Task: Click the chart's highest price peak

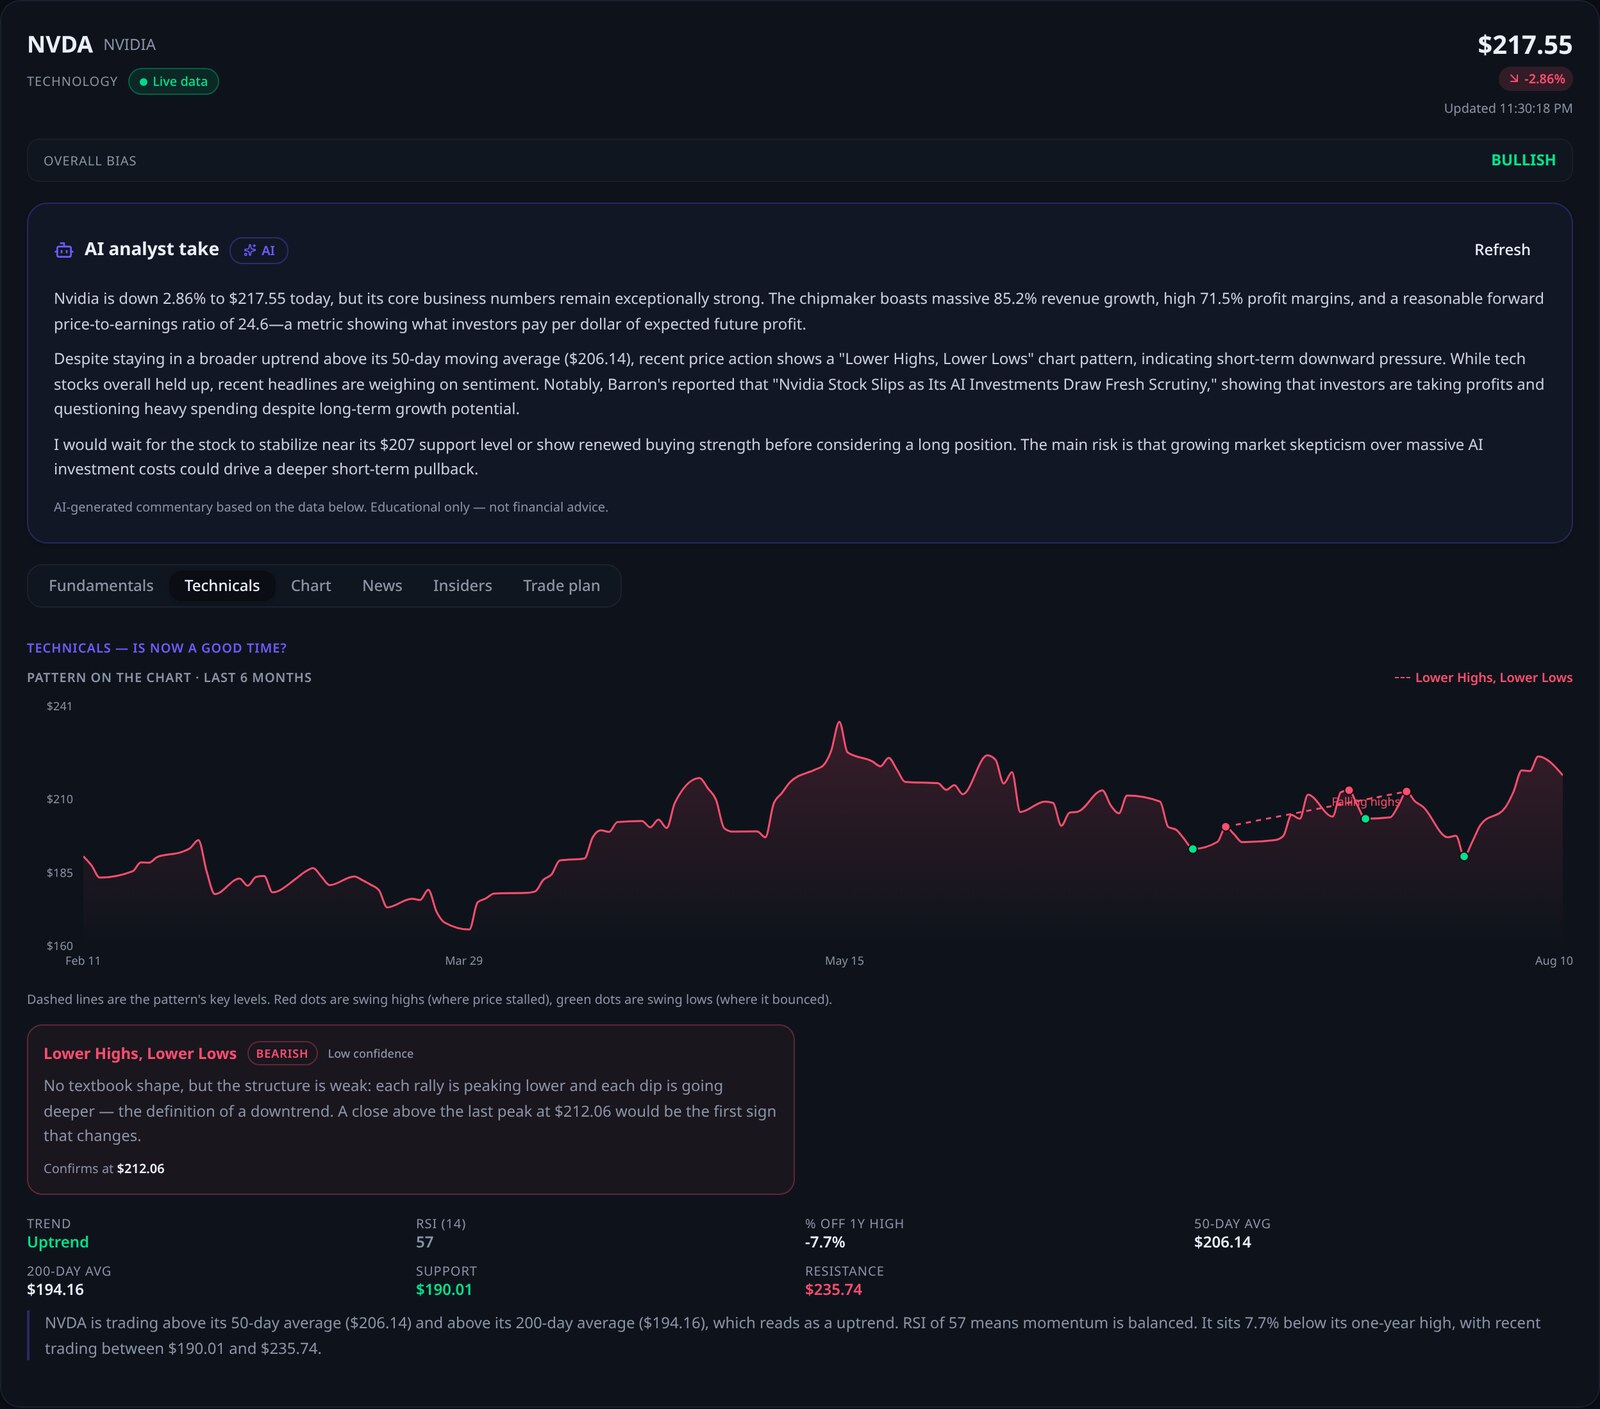Action: [x=839, y=722]
